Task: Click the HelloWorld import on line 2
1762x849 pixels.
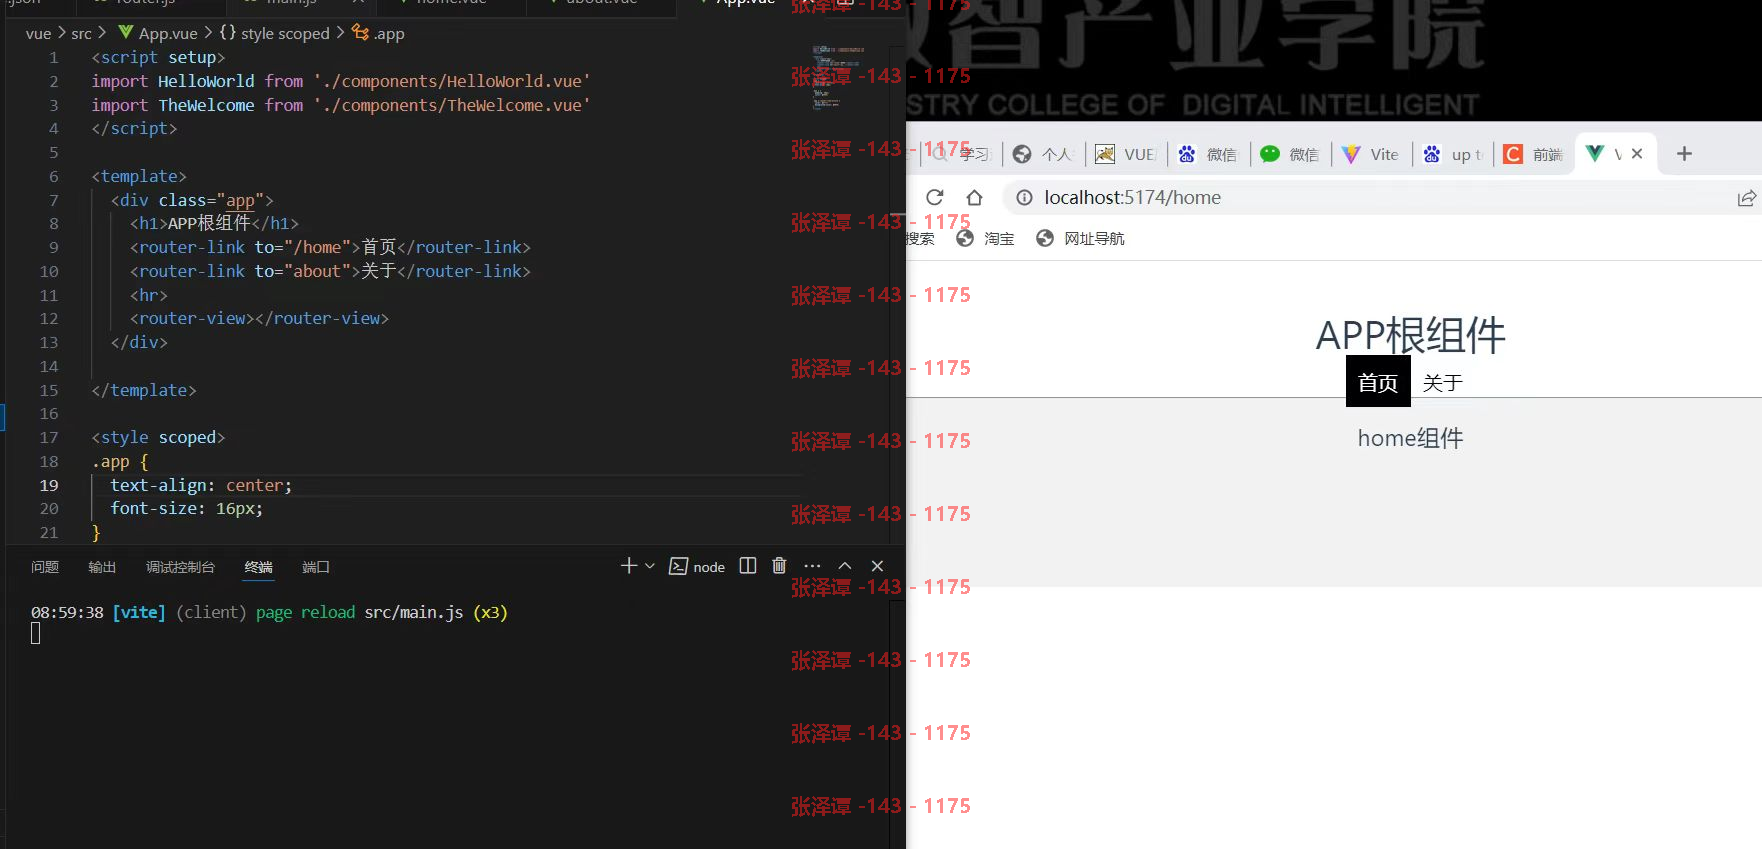Action: pos(341,81)
